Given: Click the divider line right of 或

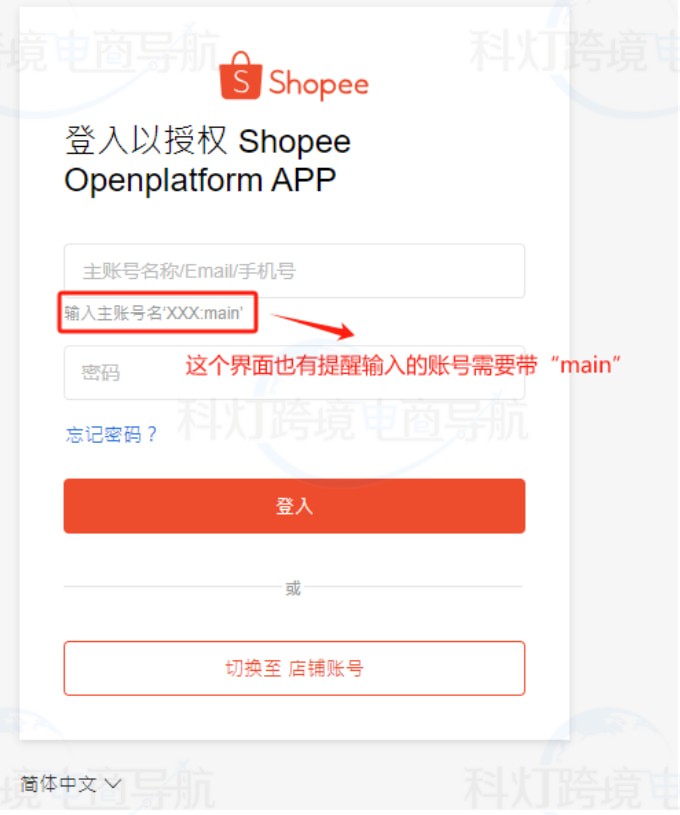Looking at the screenshot, I should click(414, 586).
